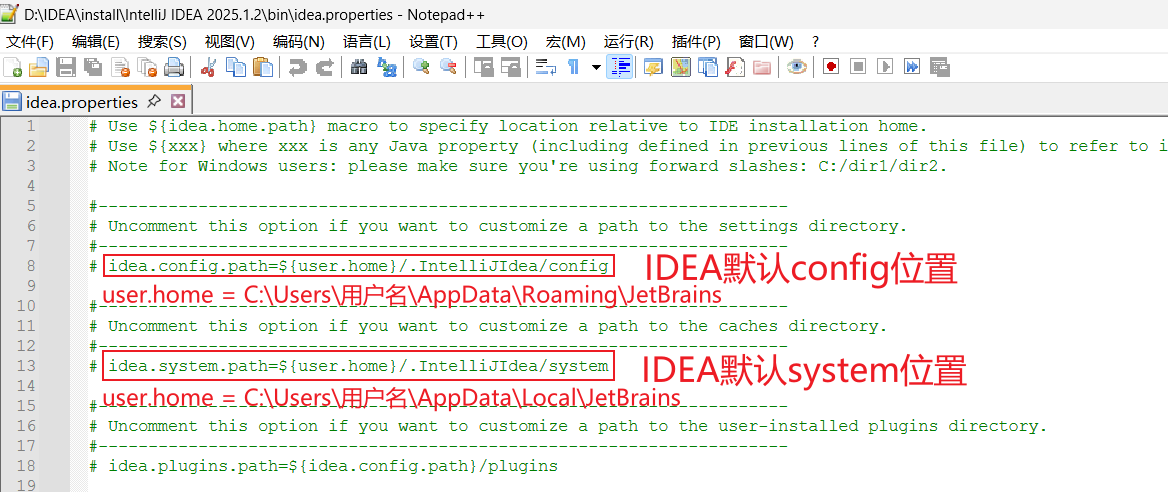The width and height of the screenshot is (1168, 492).
Task: Play back the recorded macro
Action: (x=885, y=68)
